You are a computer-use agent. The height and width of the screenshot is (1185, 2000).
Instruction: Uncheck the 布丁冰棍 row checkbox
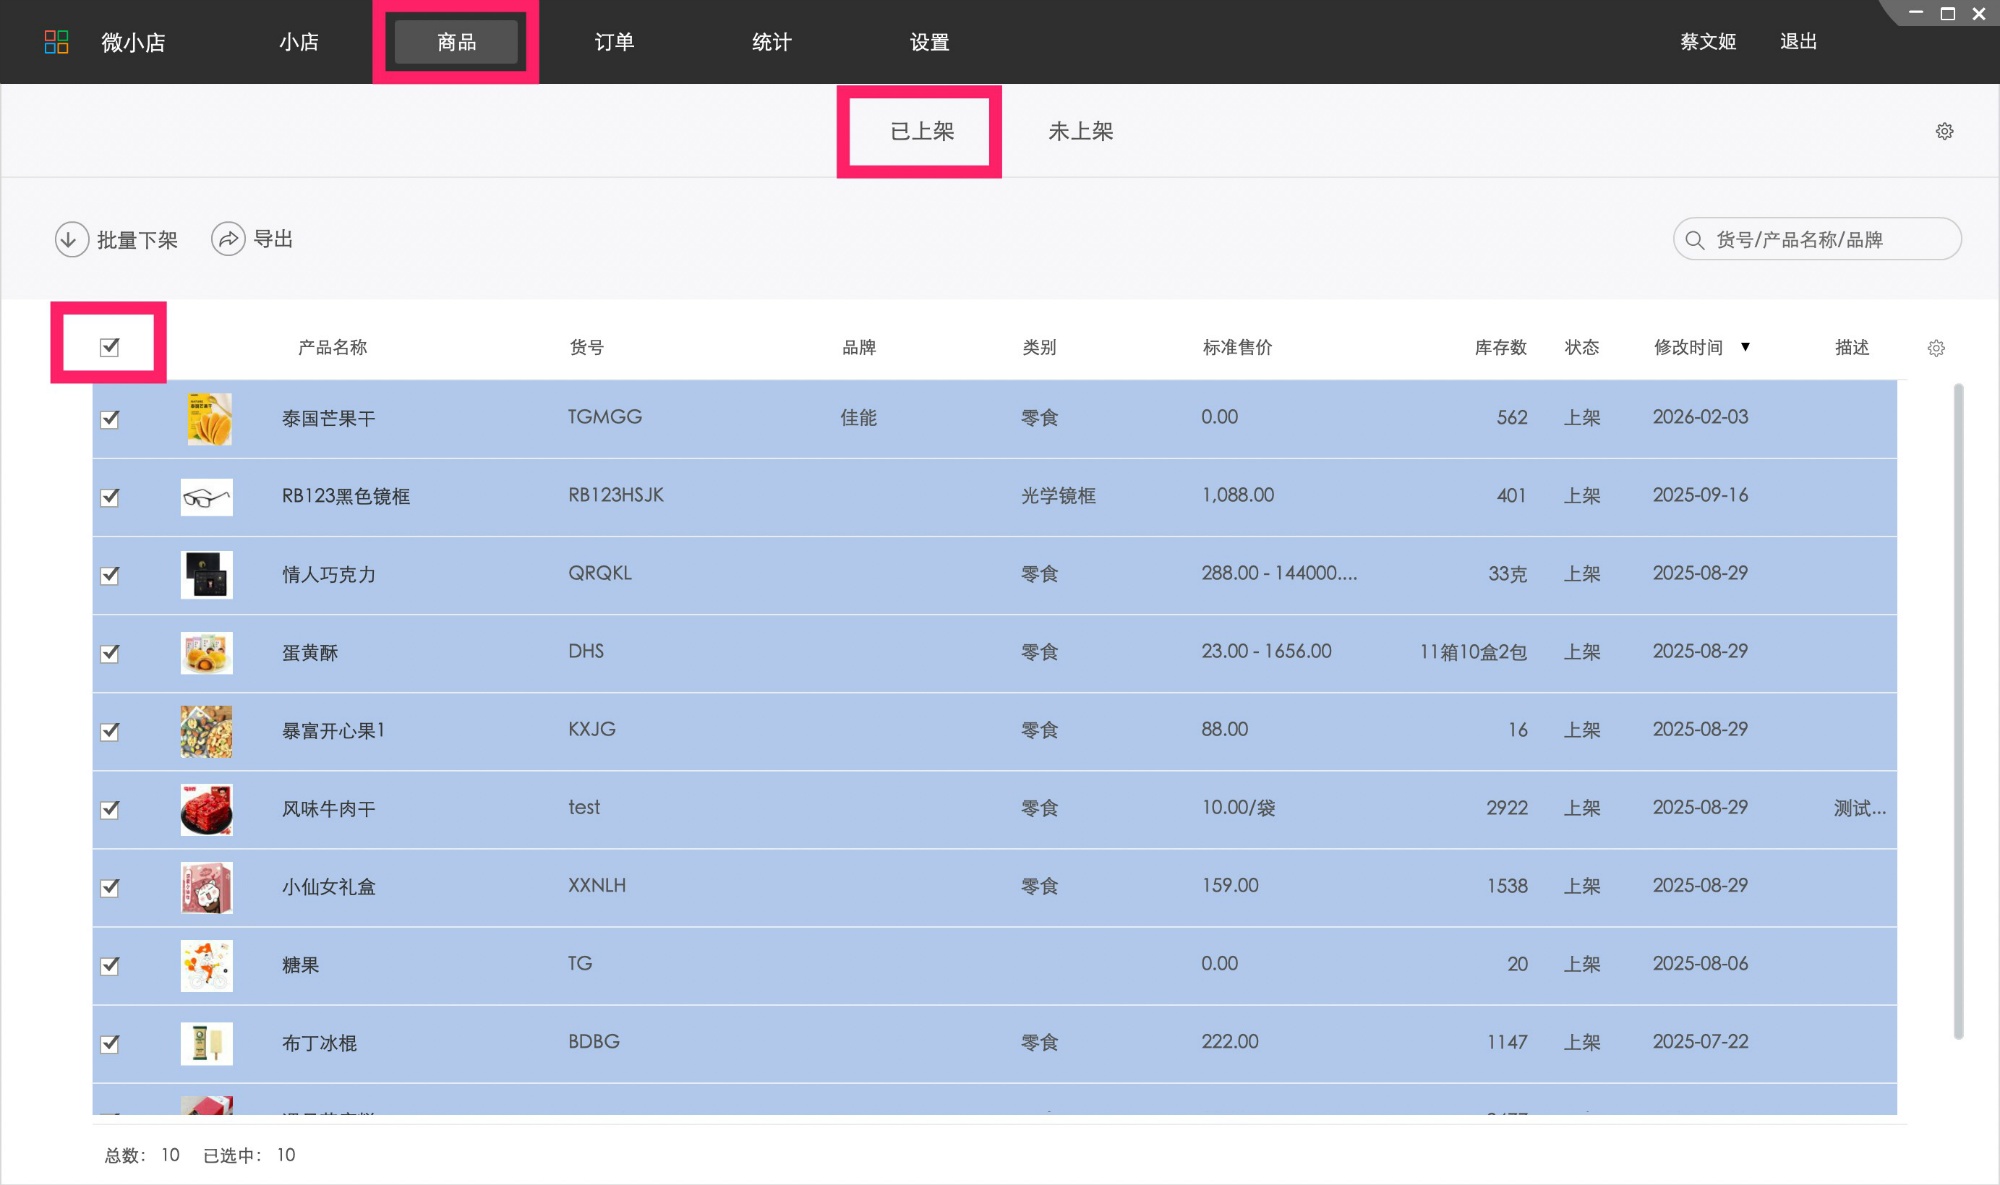coord(110,1043)
